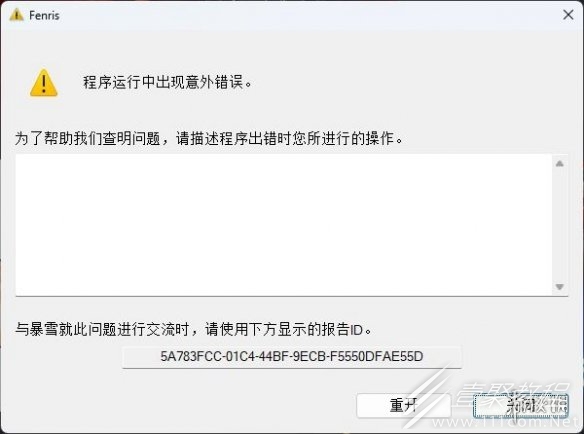This screenshot has height=434, width=584.
Task: Click the small warning icon in title bar
Action: (x=16, y=15)
